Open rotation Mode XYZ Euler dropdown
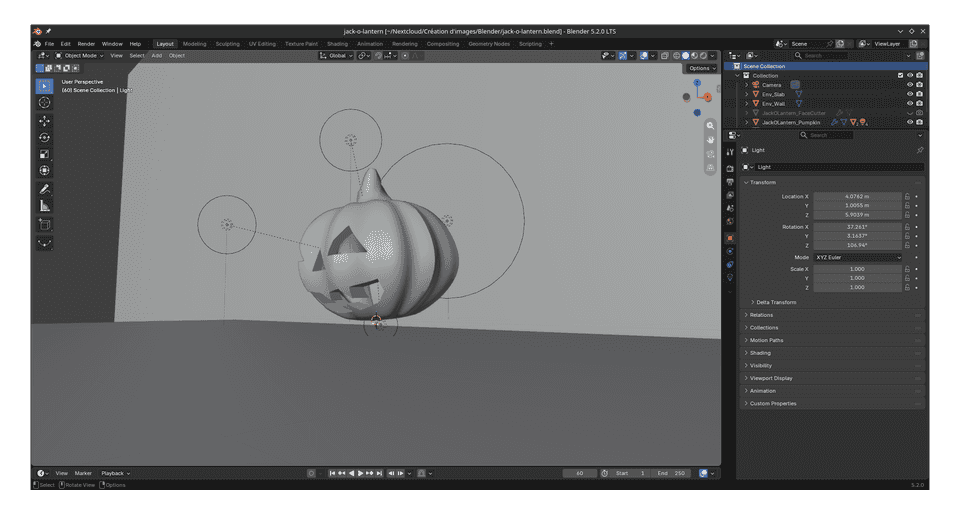This screenshot has height=526, width=960. [858, 258]
